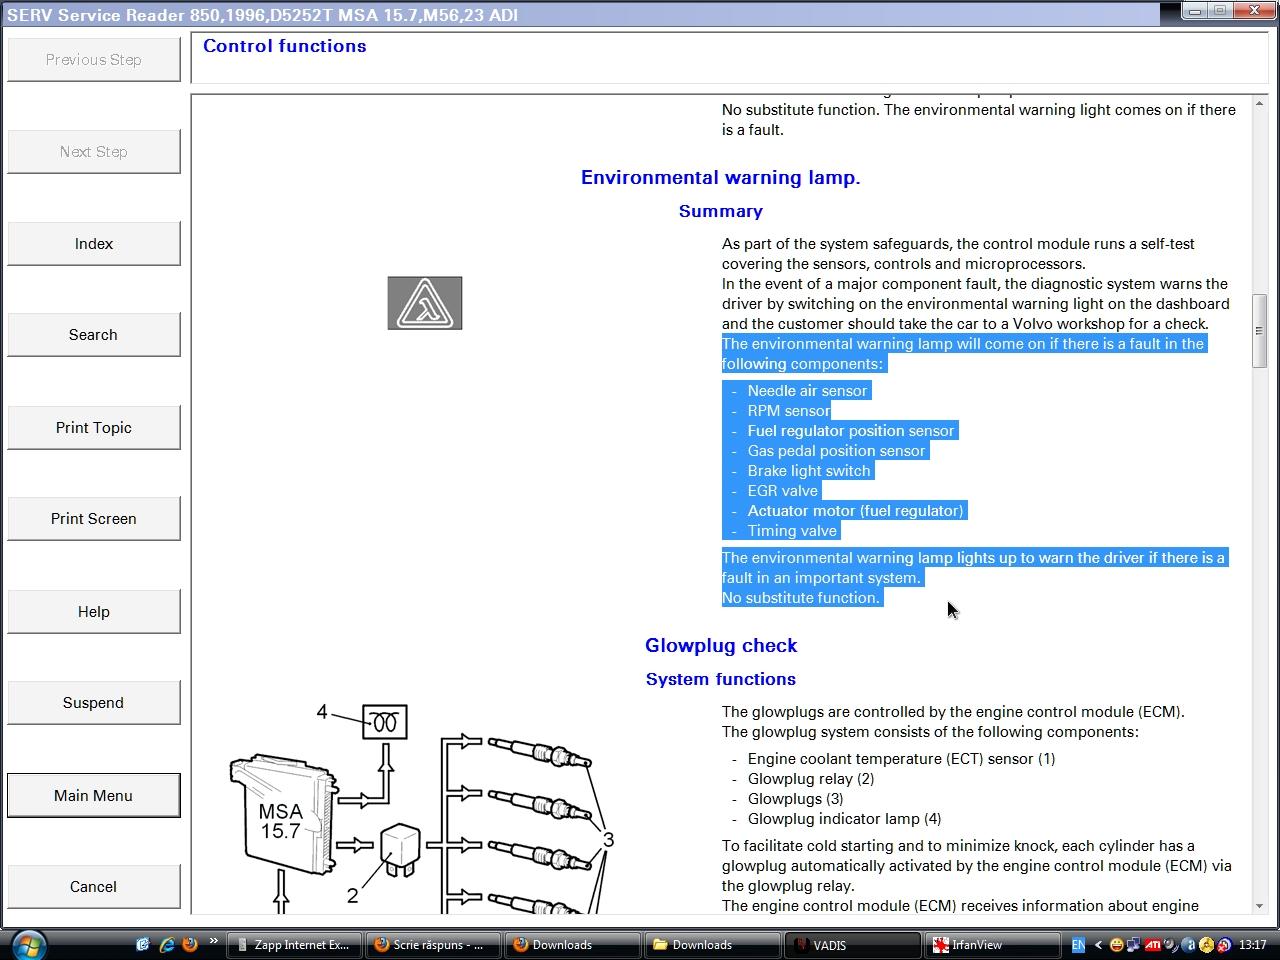Screen dimensions: 1280x960
Task: Open the Index
Action: tap(93, 244)
